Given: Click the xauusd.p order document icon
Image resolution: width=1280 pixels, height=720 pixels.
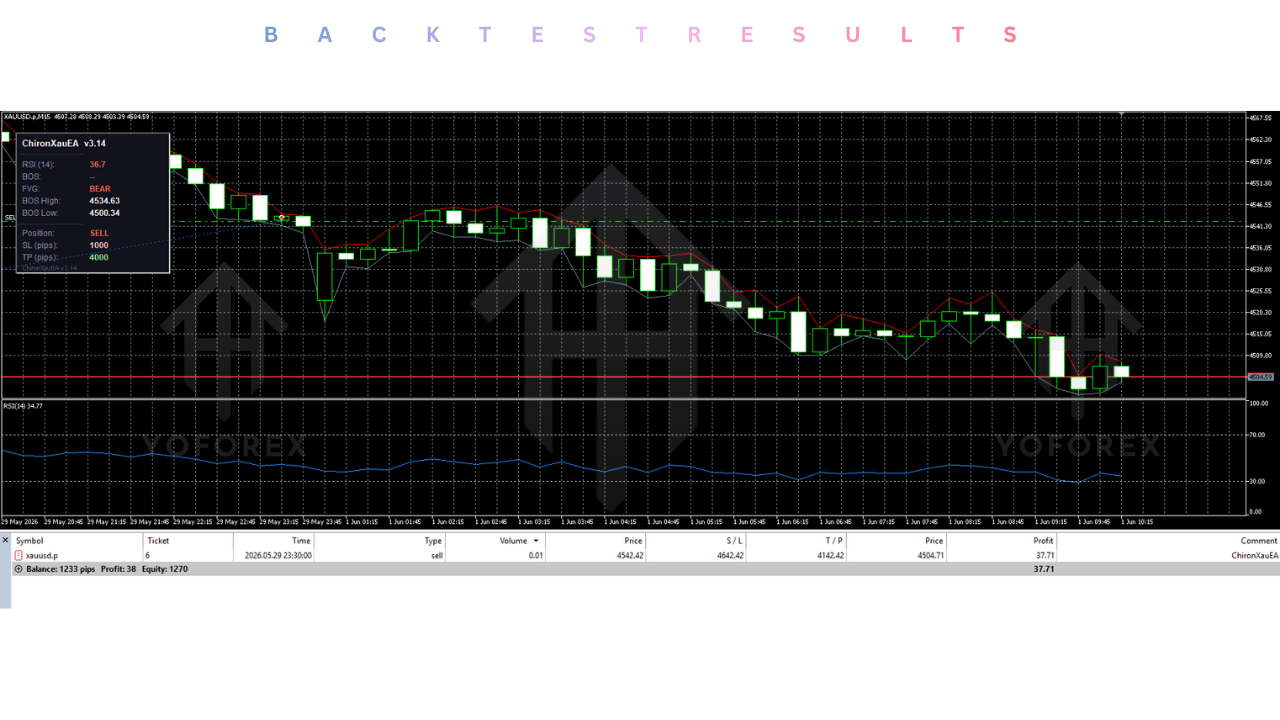Looking at the screenshot, I should (18, 555).
